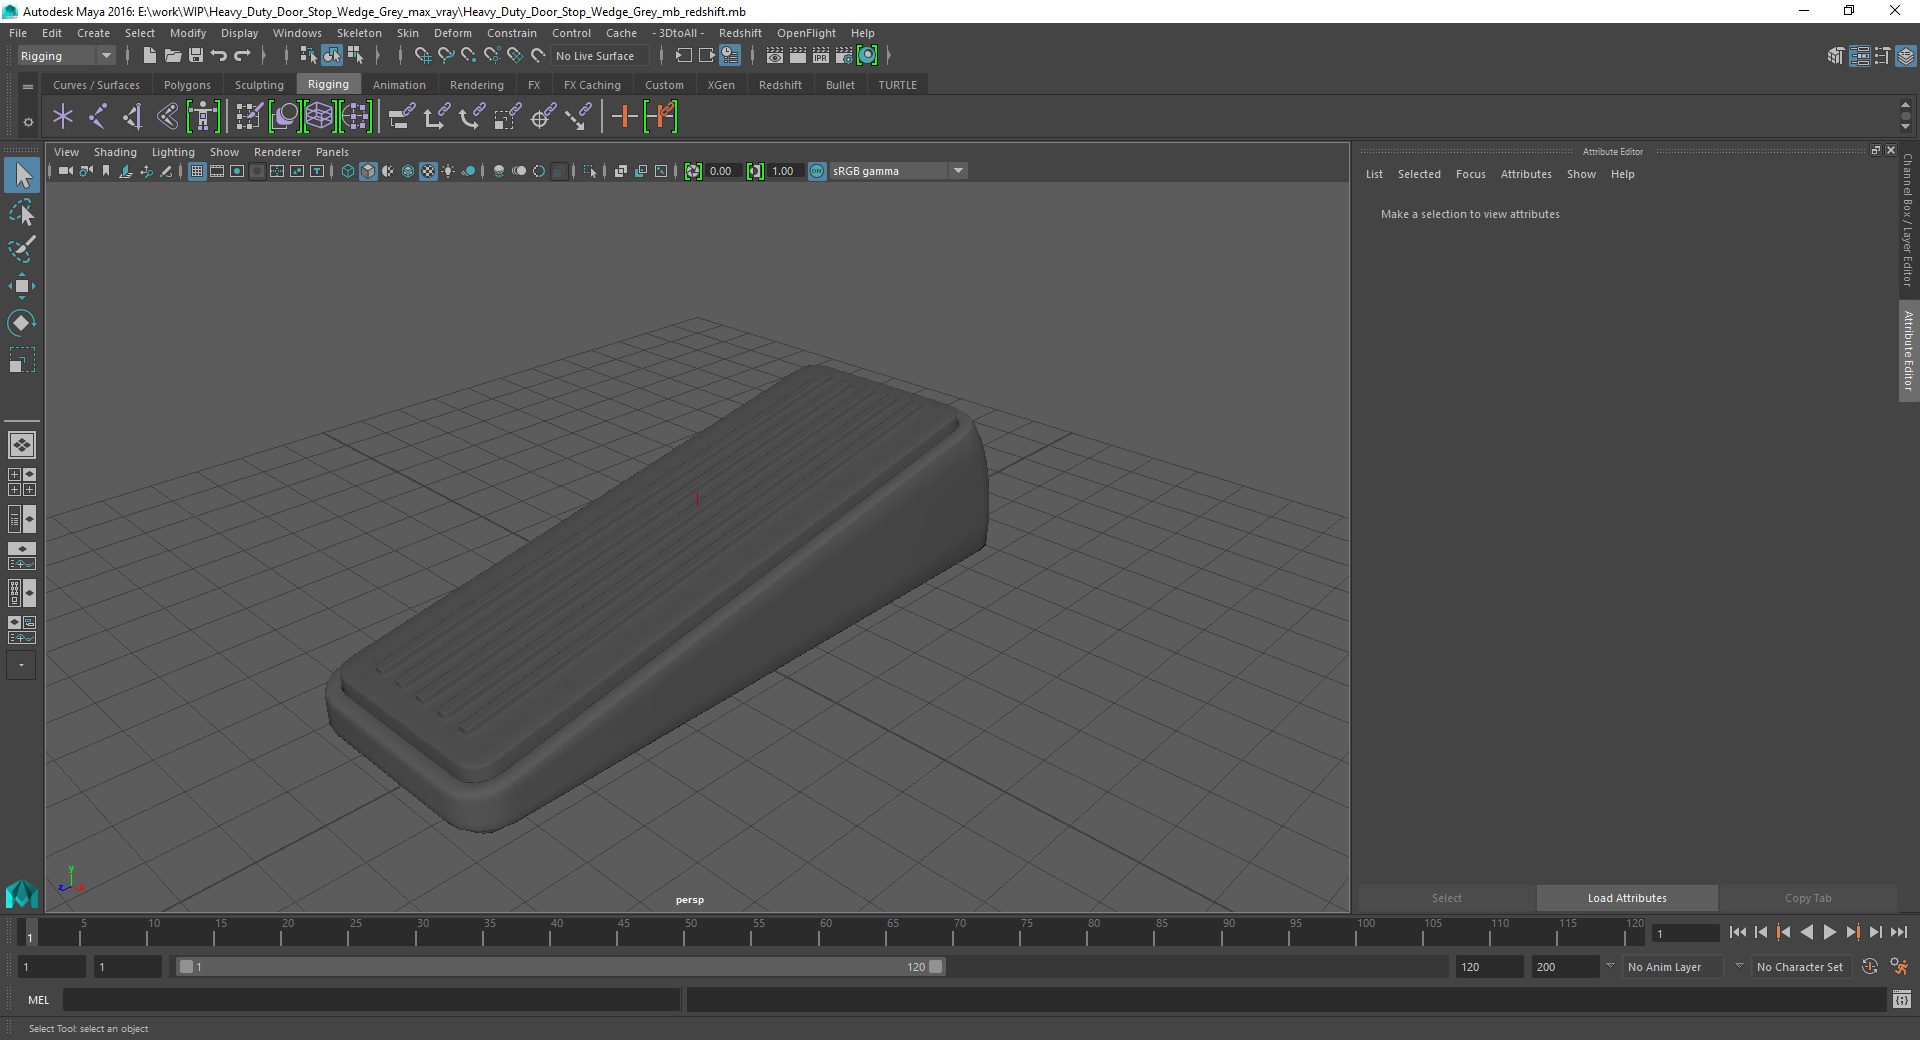Click the current frame marker on timeline
Screen dimensions: 1920x1040
coord(30,932)
